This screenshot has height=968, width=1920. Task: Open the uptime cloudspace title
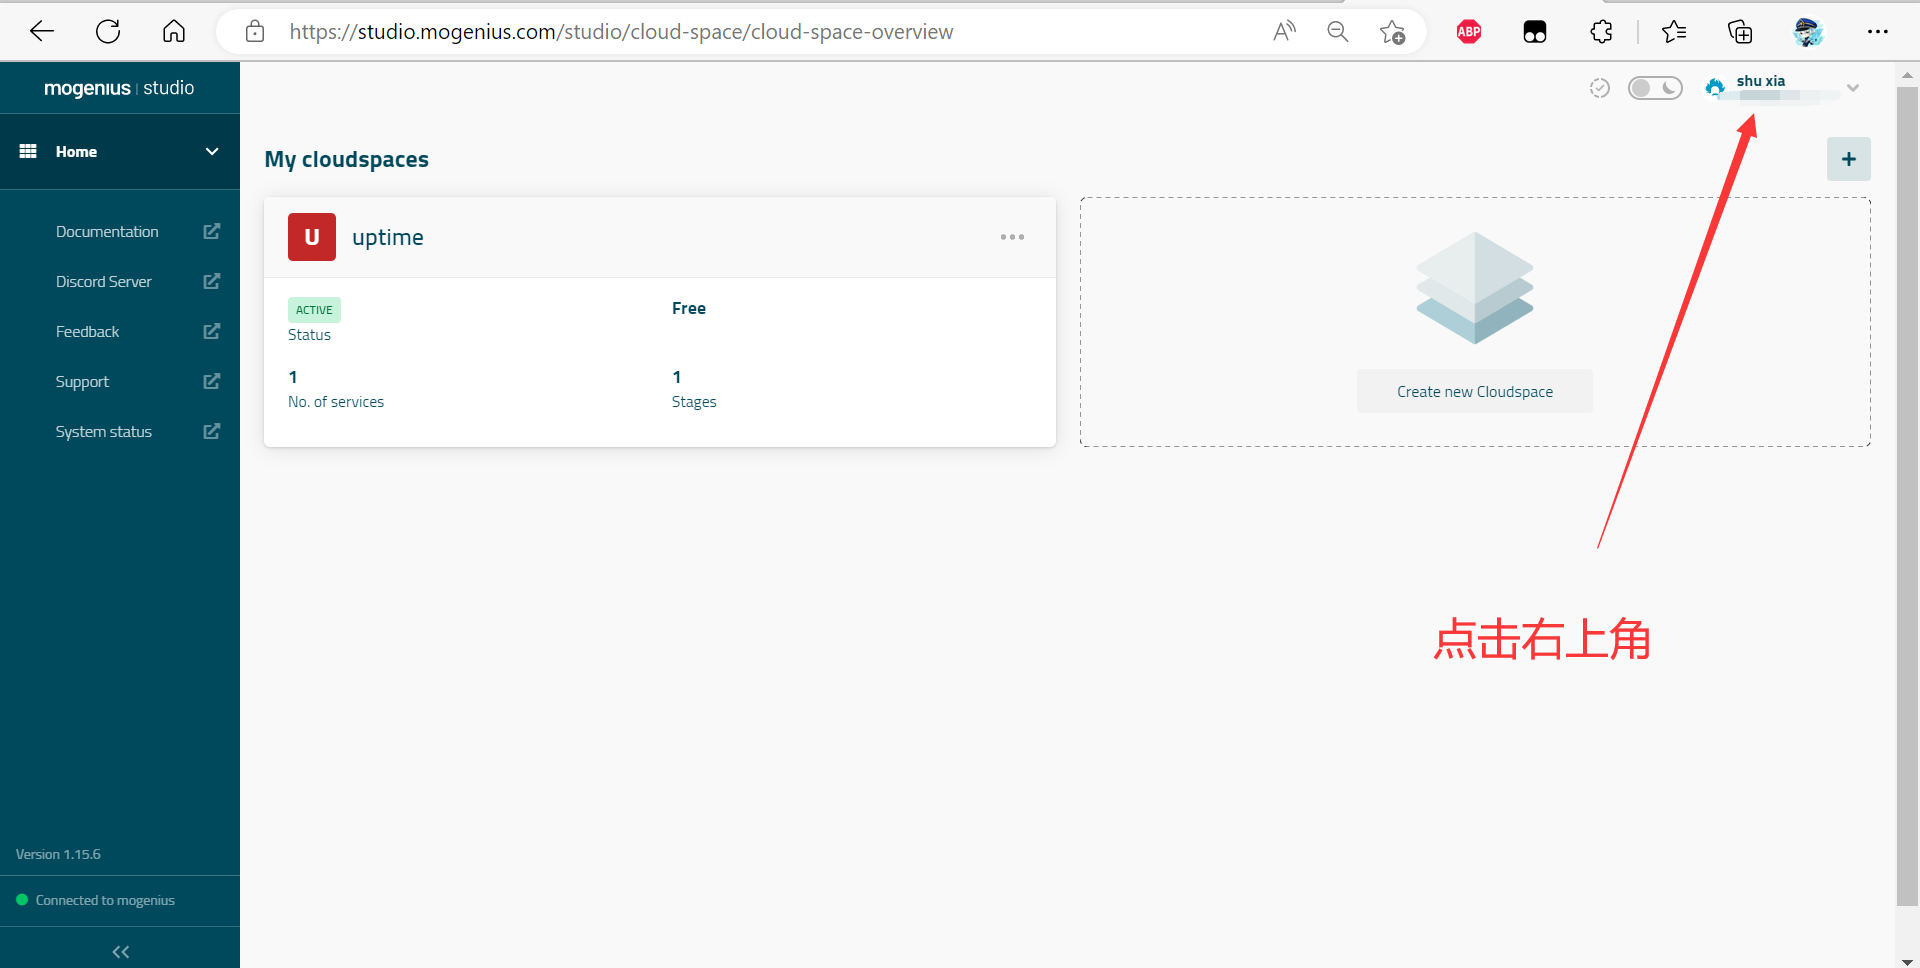point(388,237)
